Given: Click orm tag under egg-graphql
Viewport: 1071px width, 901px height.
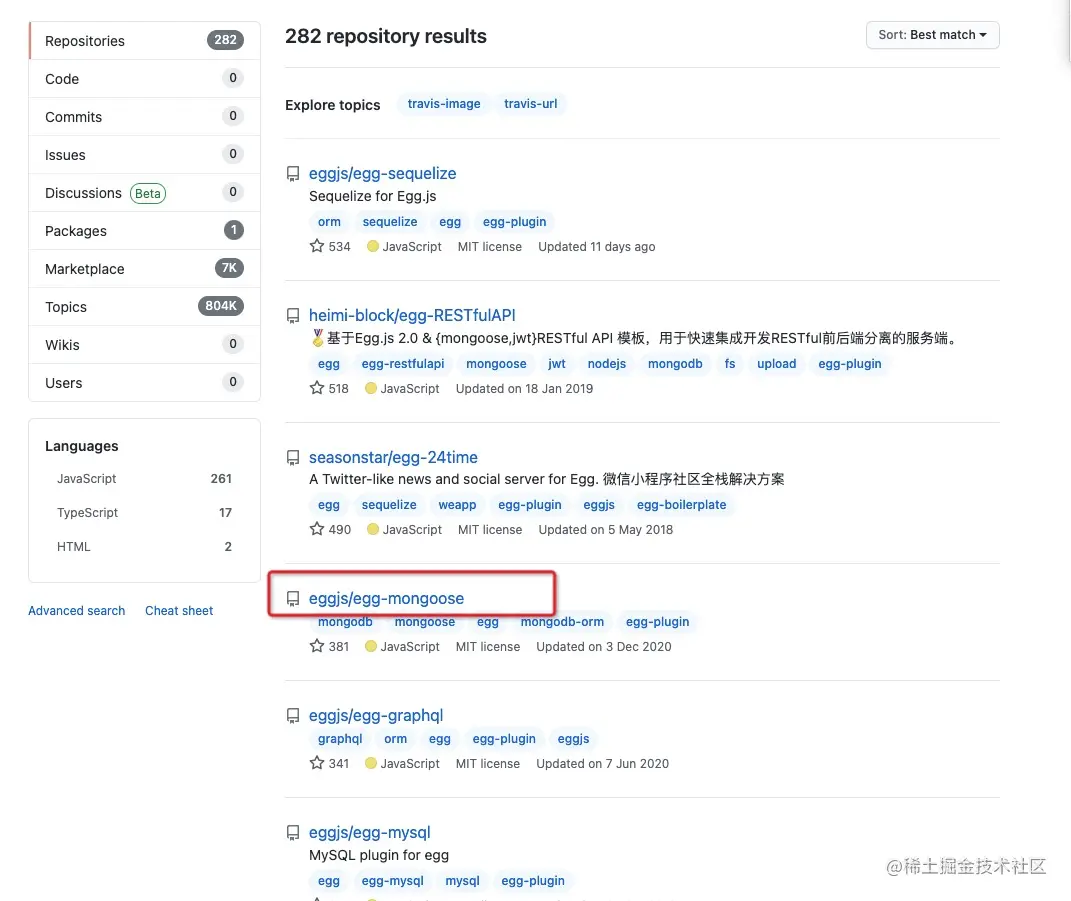Looking at the screenshot, I should click(x=395, y=739).
